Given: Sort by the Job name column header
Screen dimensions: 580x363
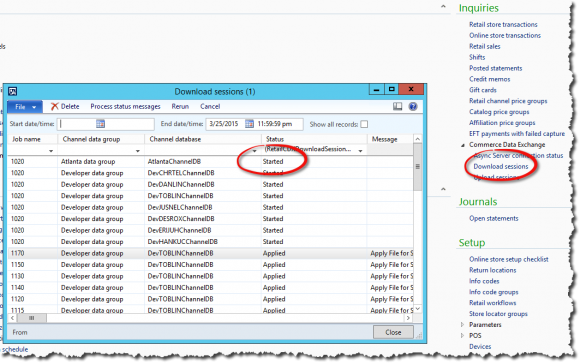Looking at the screenshot, I should 27,139.
